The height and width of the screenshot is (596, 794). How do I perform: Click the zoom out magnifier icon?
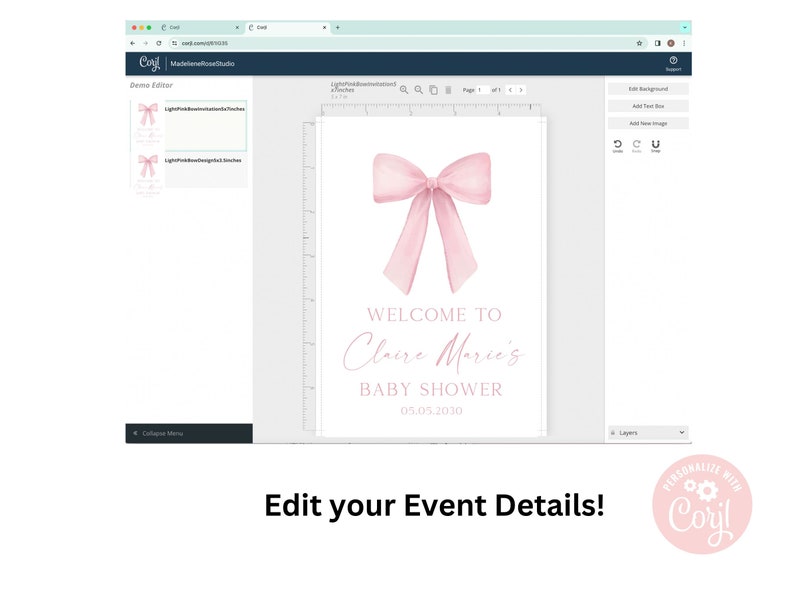coord(418,90)
